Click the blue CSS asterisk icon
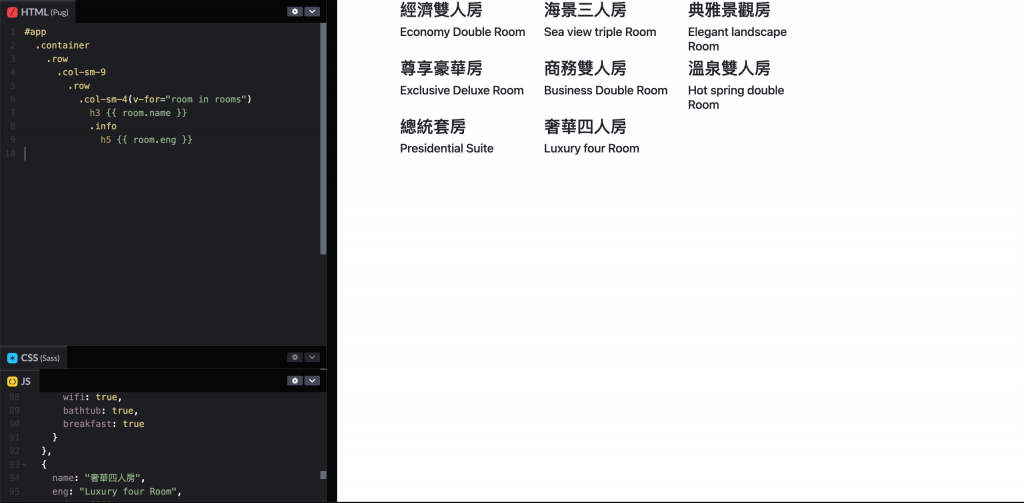The width and height of the screenshot is (1024, 503). pyautogui.click(x=12, y=358)
